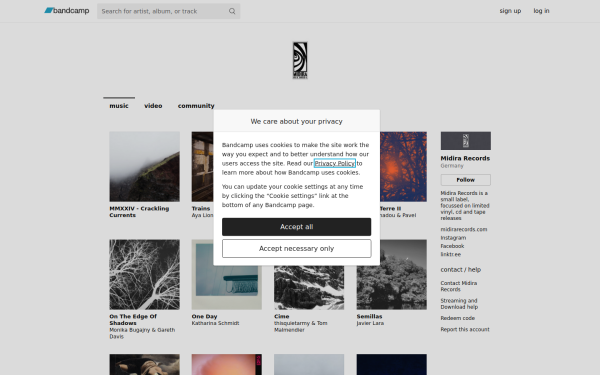The image size is (600, 375).
Task: Open the midirarecords.com link
Action: pyautogui.click(x=463, y=230)
